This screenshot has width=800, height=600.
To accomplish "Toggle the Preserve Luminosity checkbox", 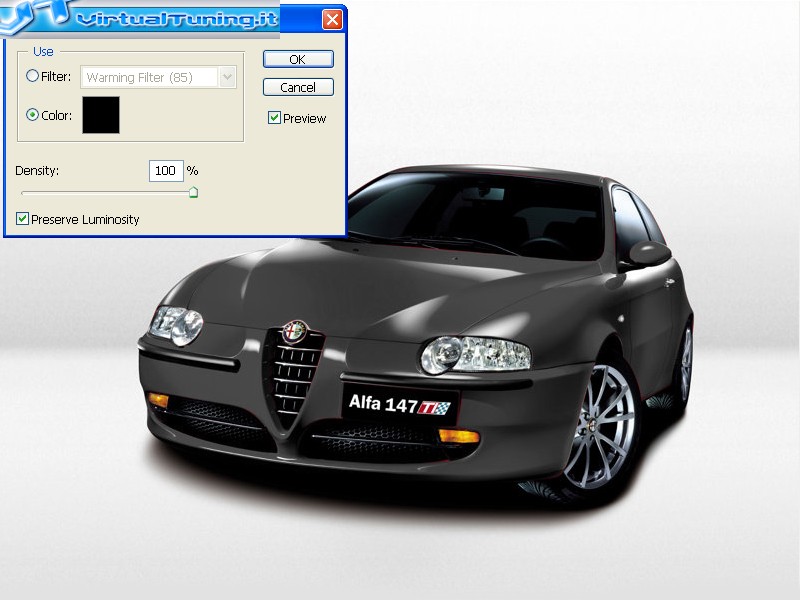I will coord(22,219).
